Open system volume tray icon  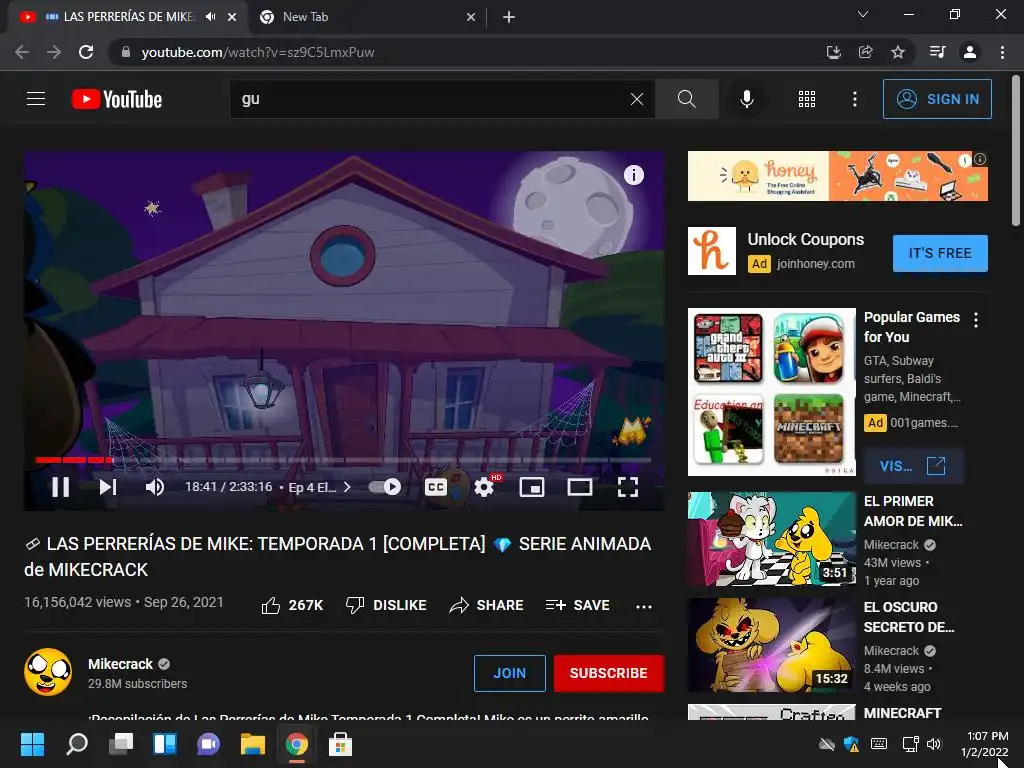pyautogui.click(x=934, y=744)
